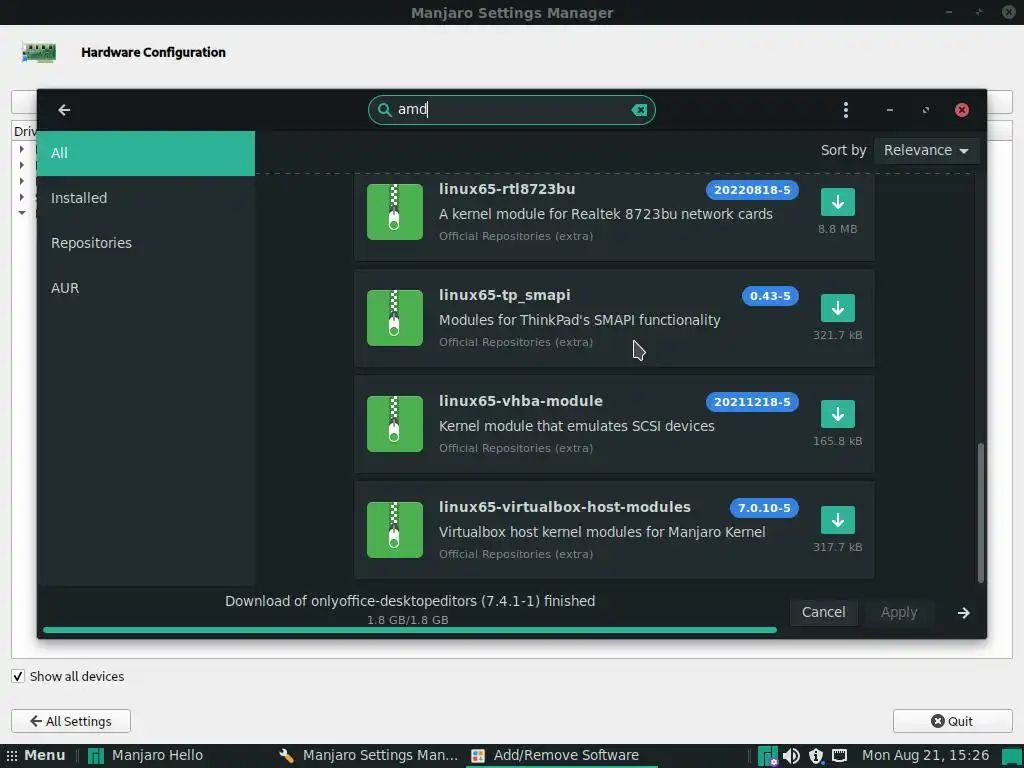This screenshot has height=768, width=1024.
Task: Install linux65-tp_smapi with its download button
Action: tap(838, 308)
